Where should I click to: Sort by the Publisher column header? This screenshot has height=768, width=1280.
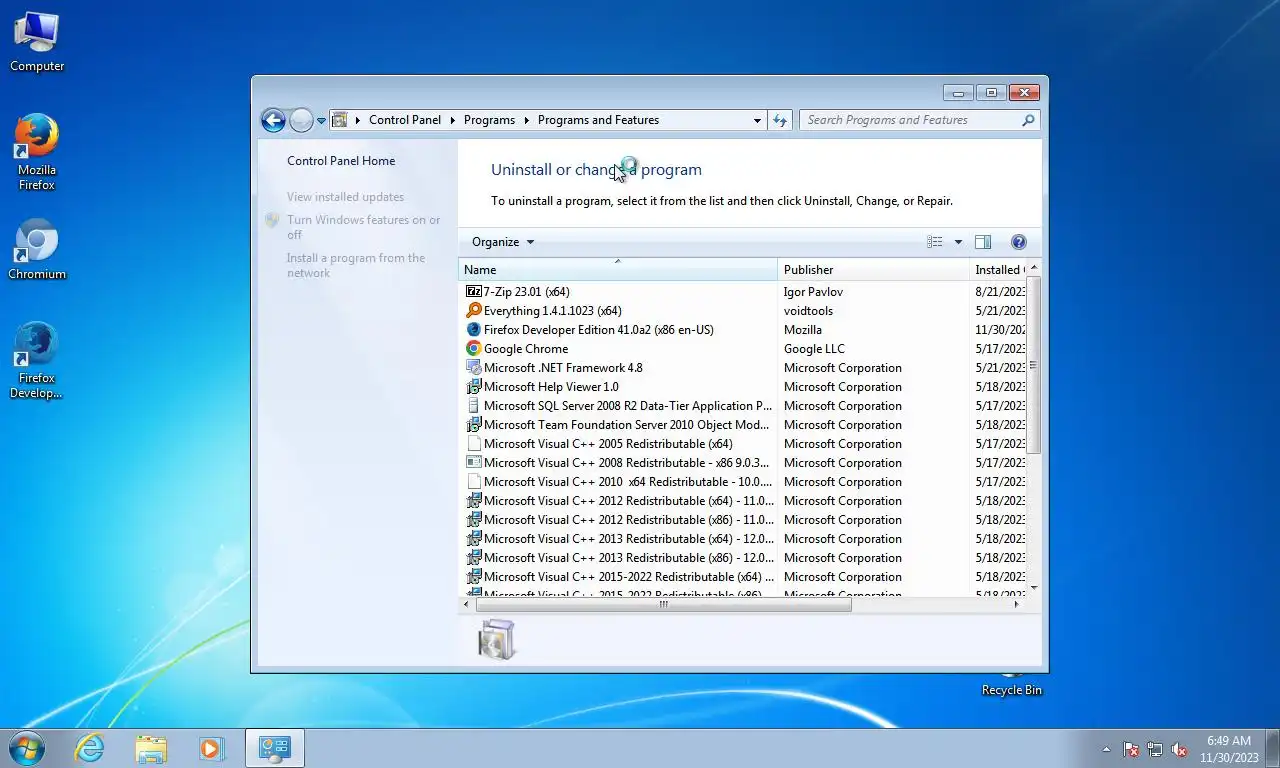click(x=873, y=270)
